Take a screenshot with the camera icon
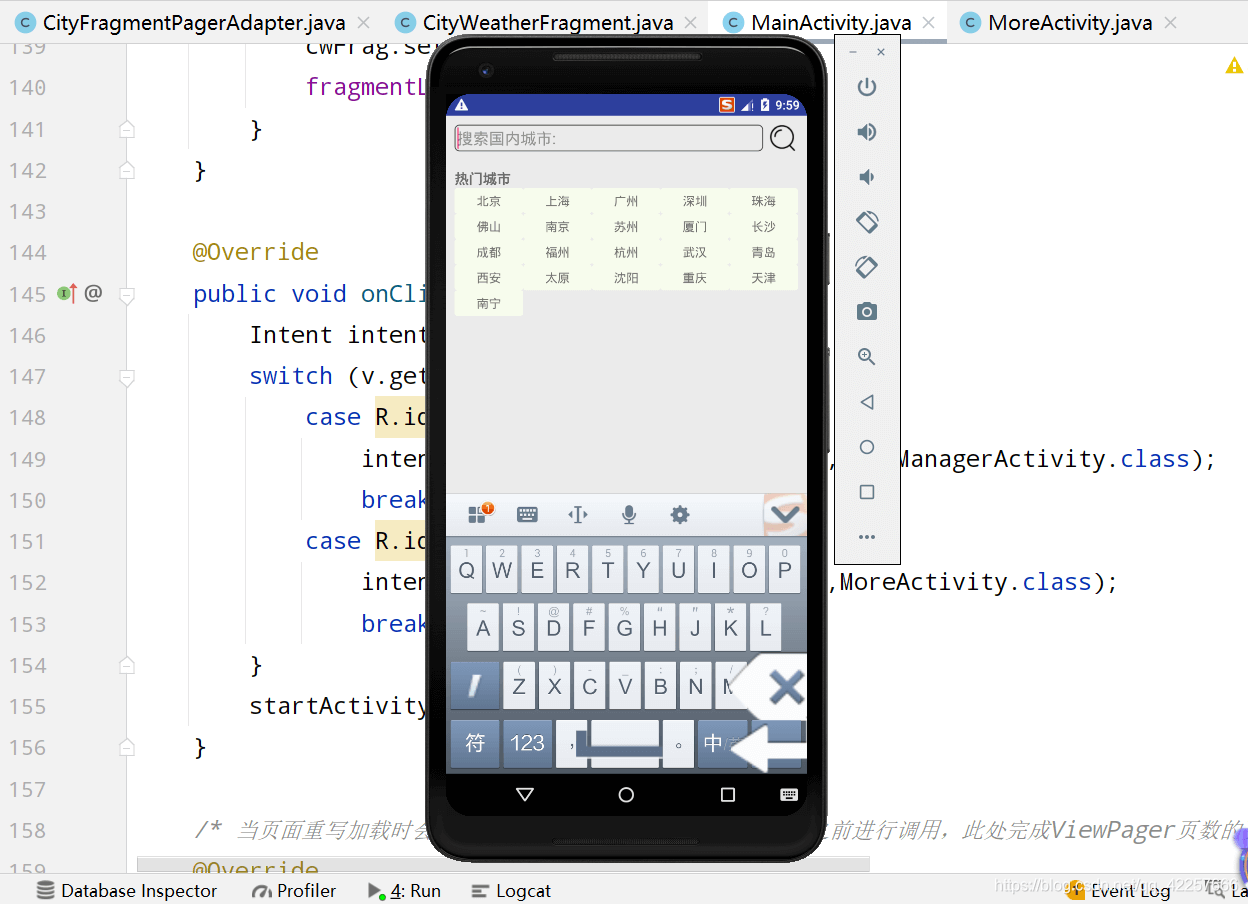The height and width of the screenshot is (904, 1248). tap(866, 311)
